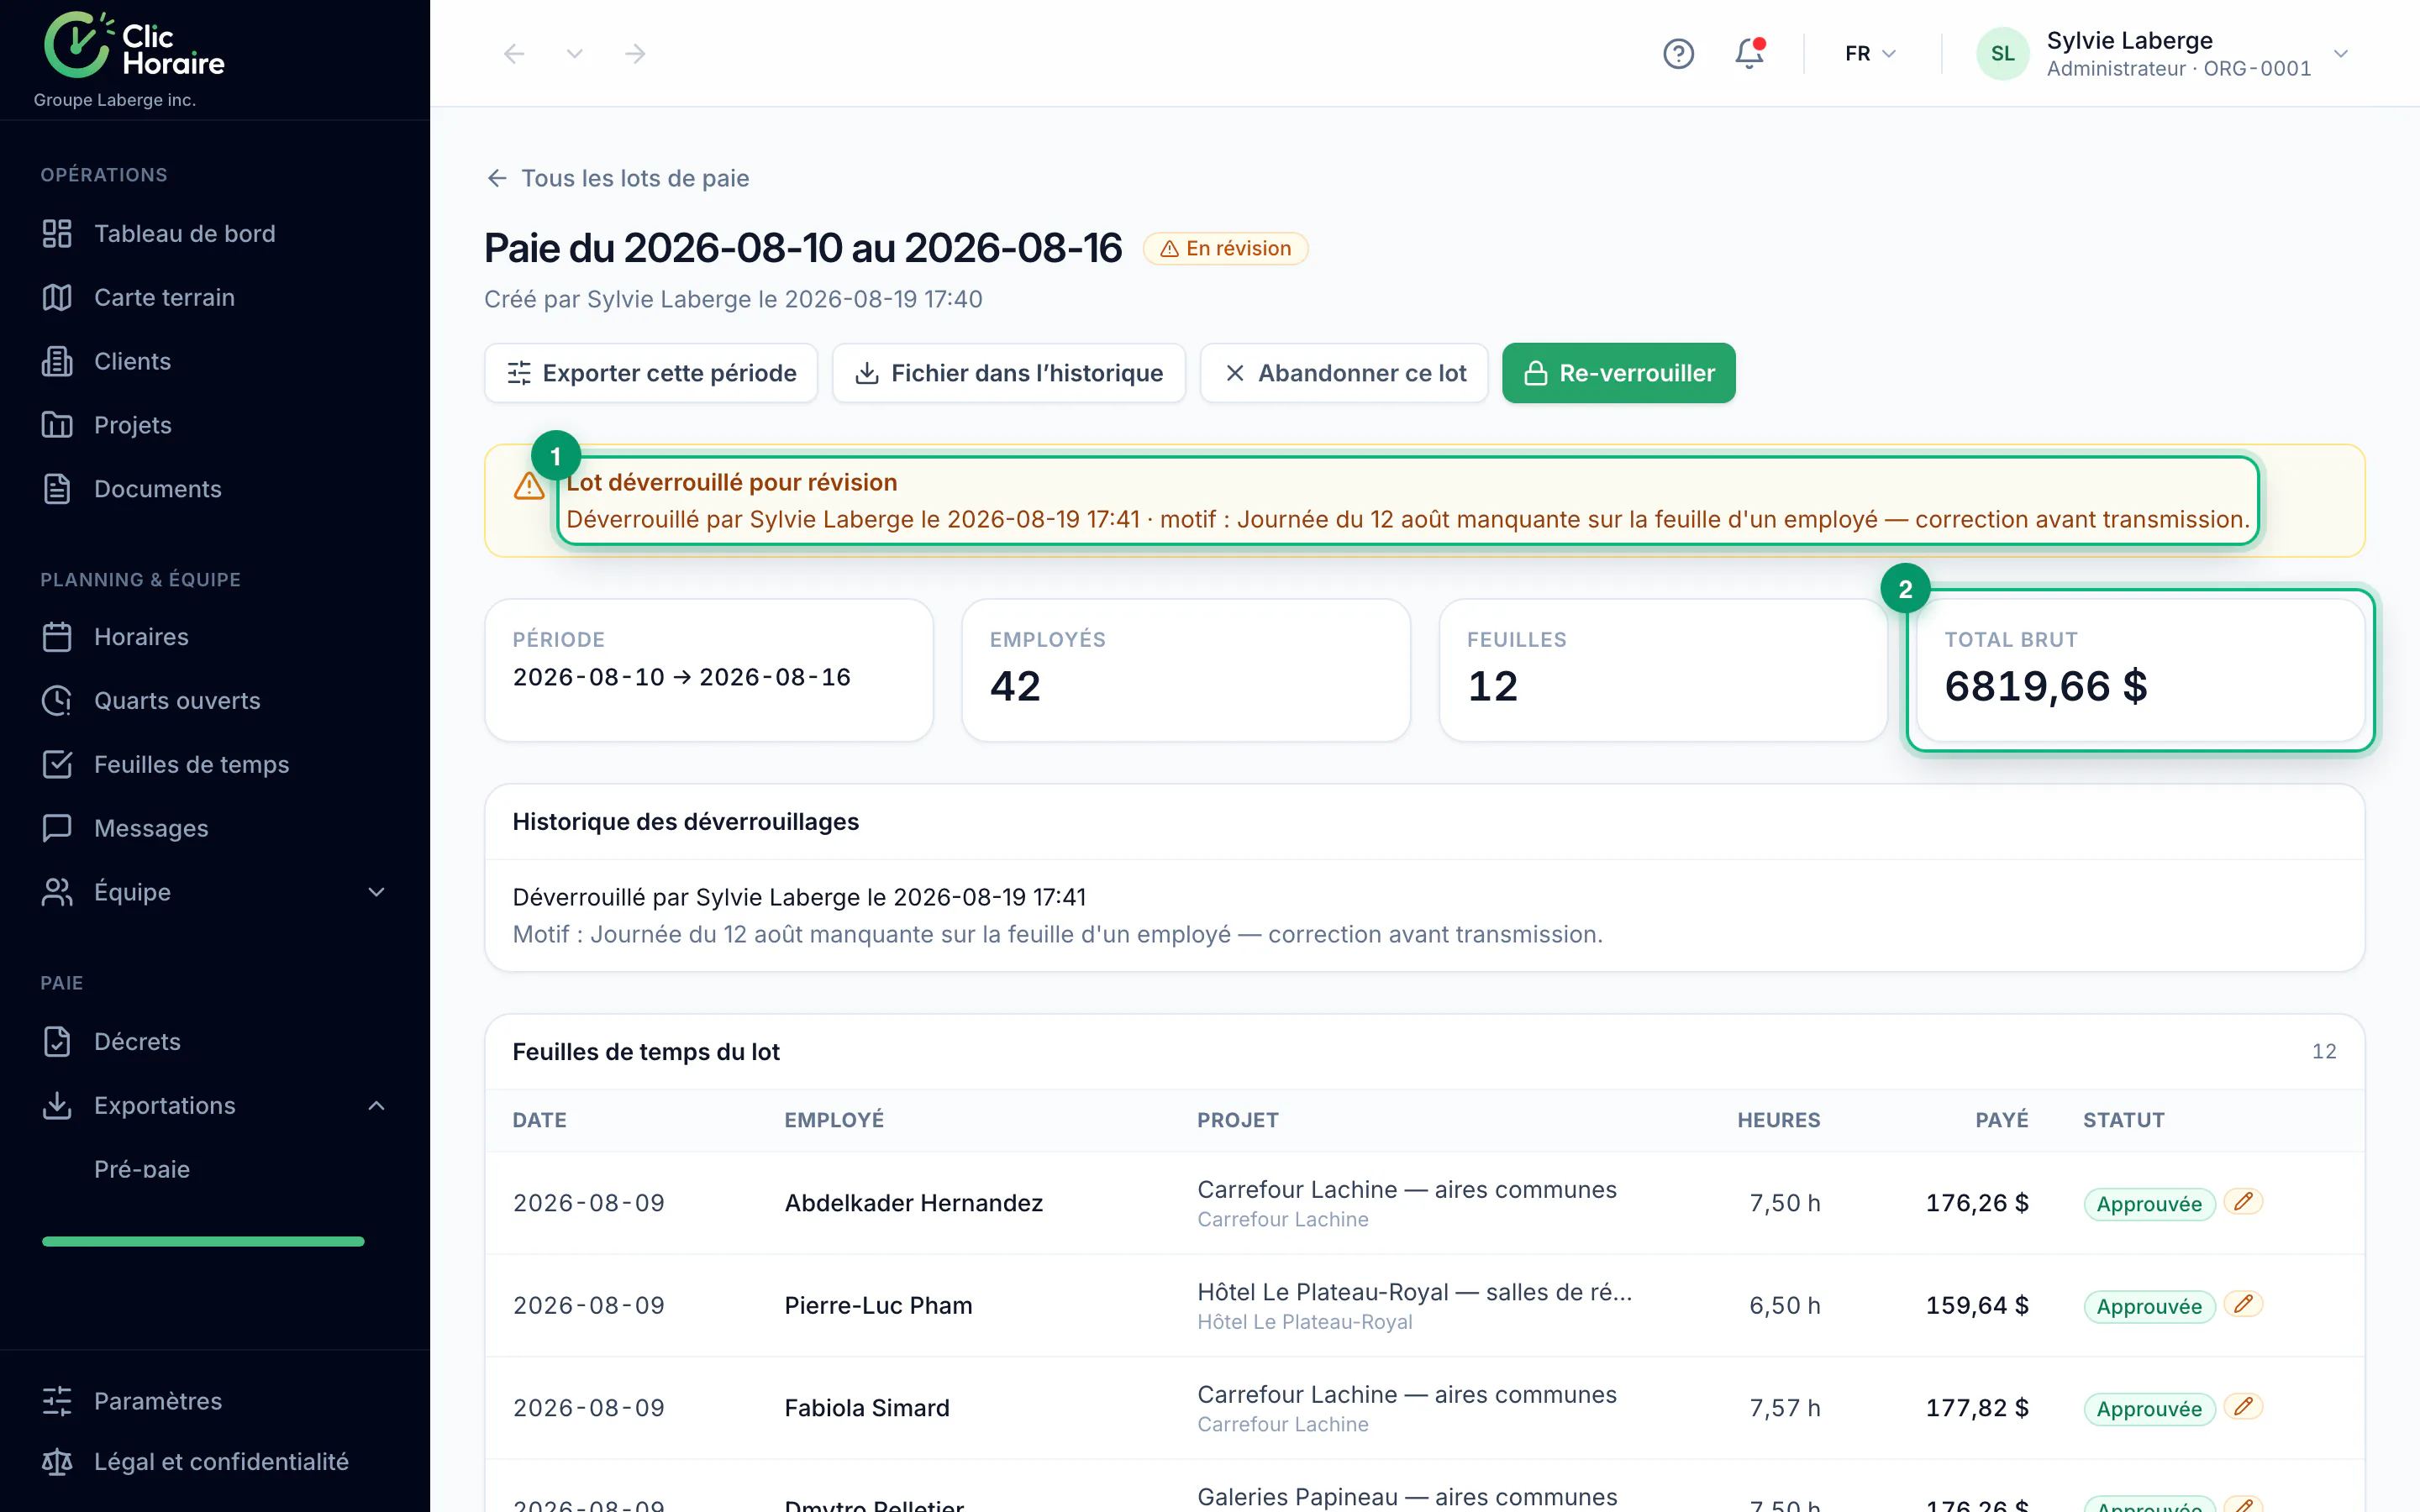Click Approuvée status for Pierre-Luc Pham
The height and width of the screenshot is (1512, 2420).
tap(2149, 1306)
